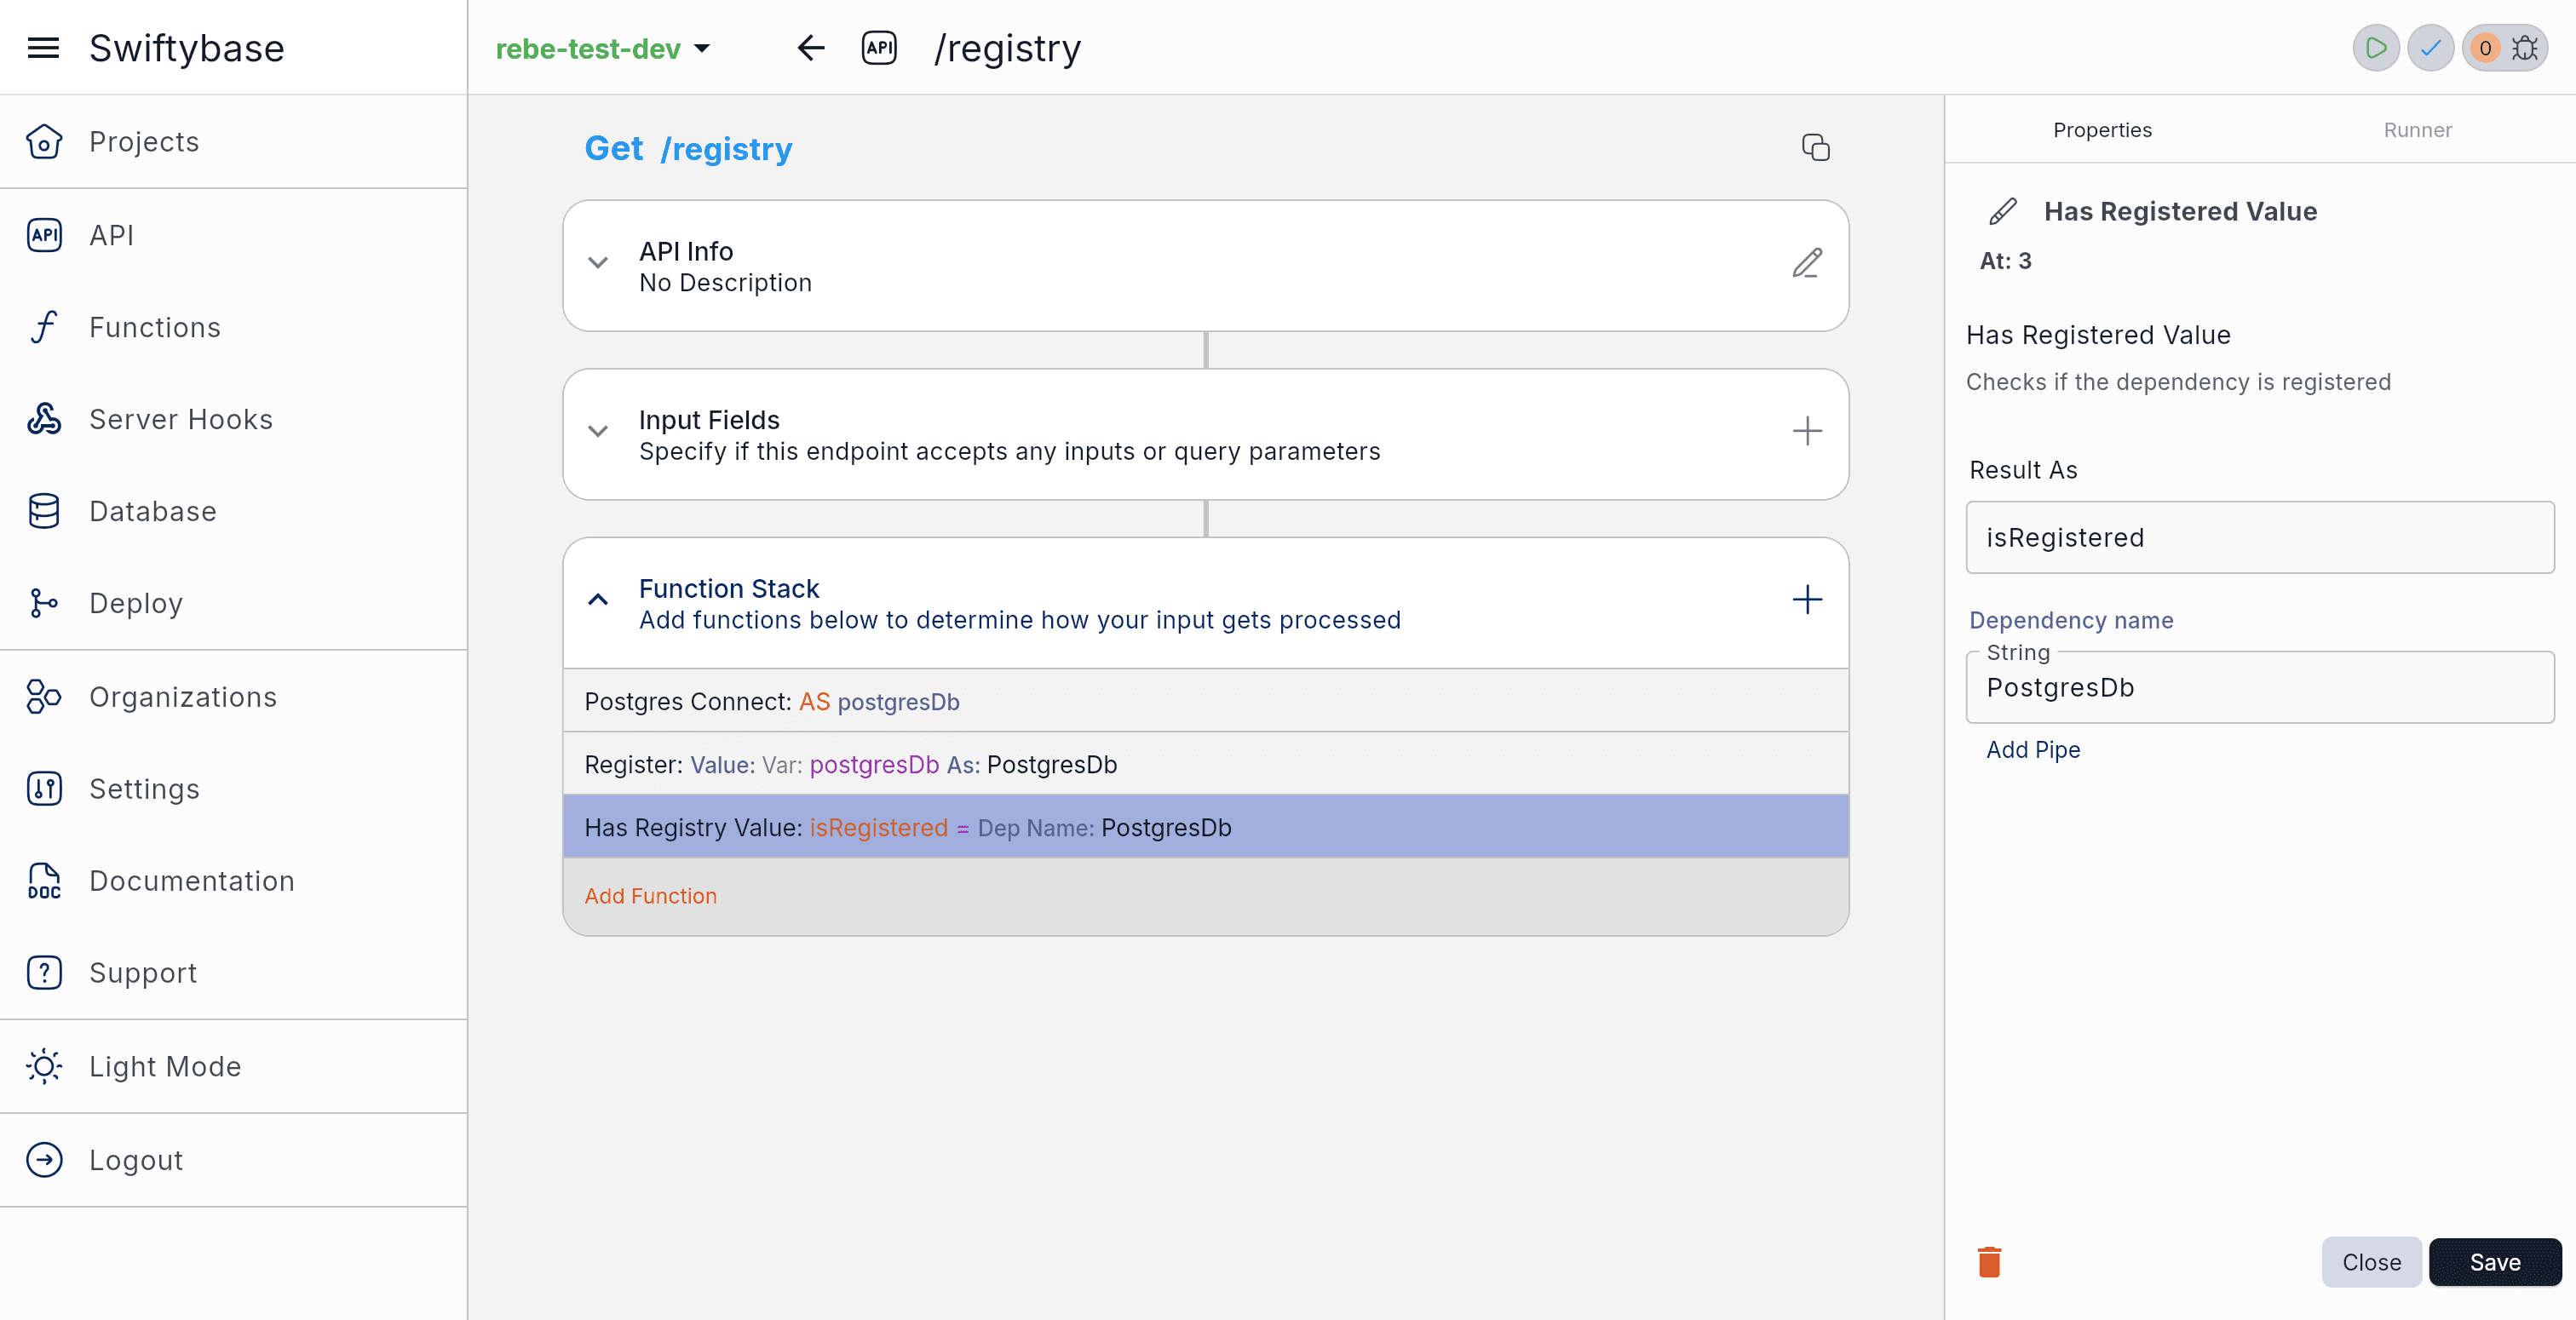Click the plus icon in Function Stack
2576x1320 pixels.
pyautogui.click(x=1806, y=600)
